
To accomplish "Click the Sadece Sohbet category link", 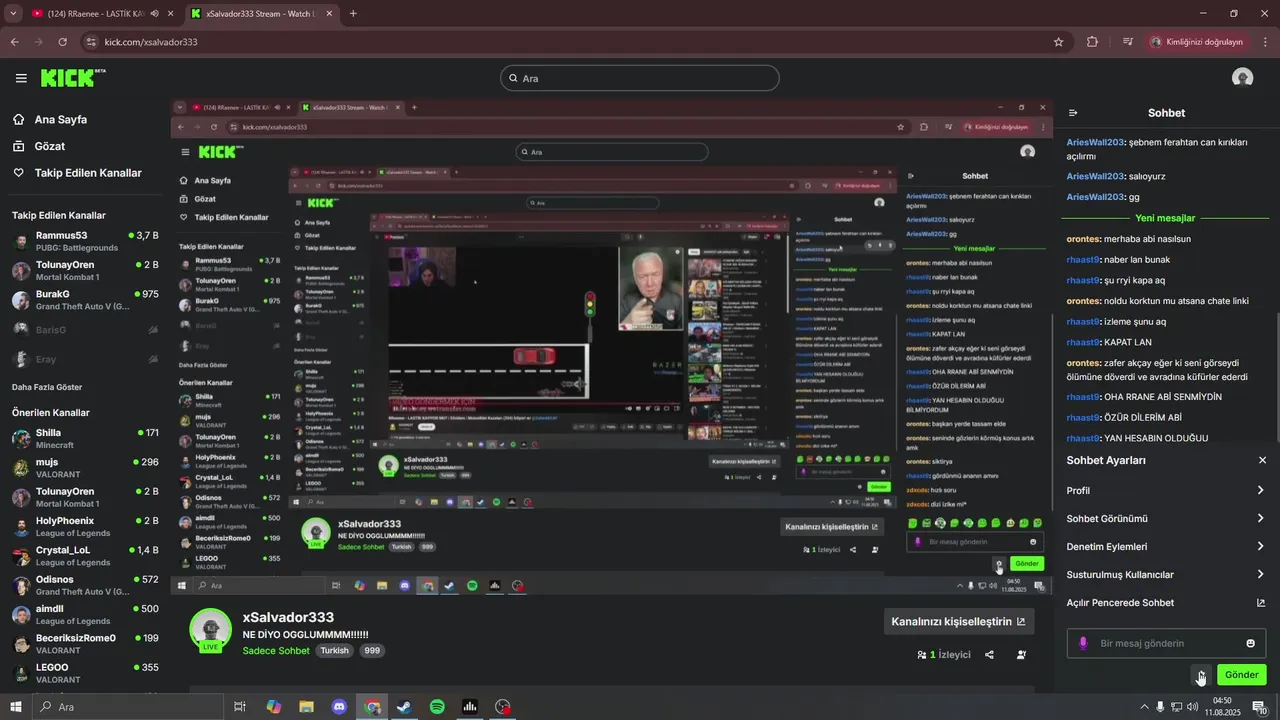I will coord(276,650).
